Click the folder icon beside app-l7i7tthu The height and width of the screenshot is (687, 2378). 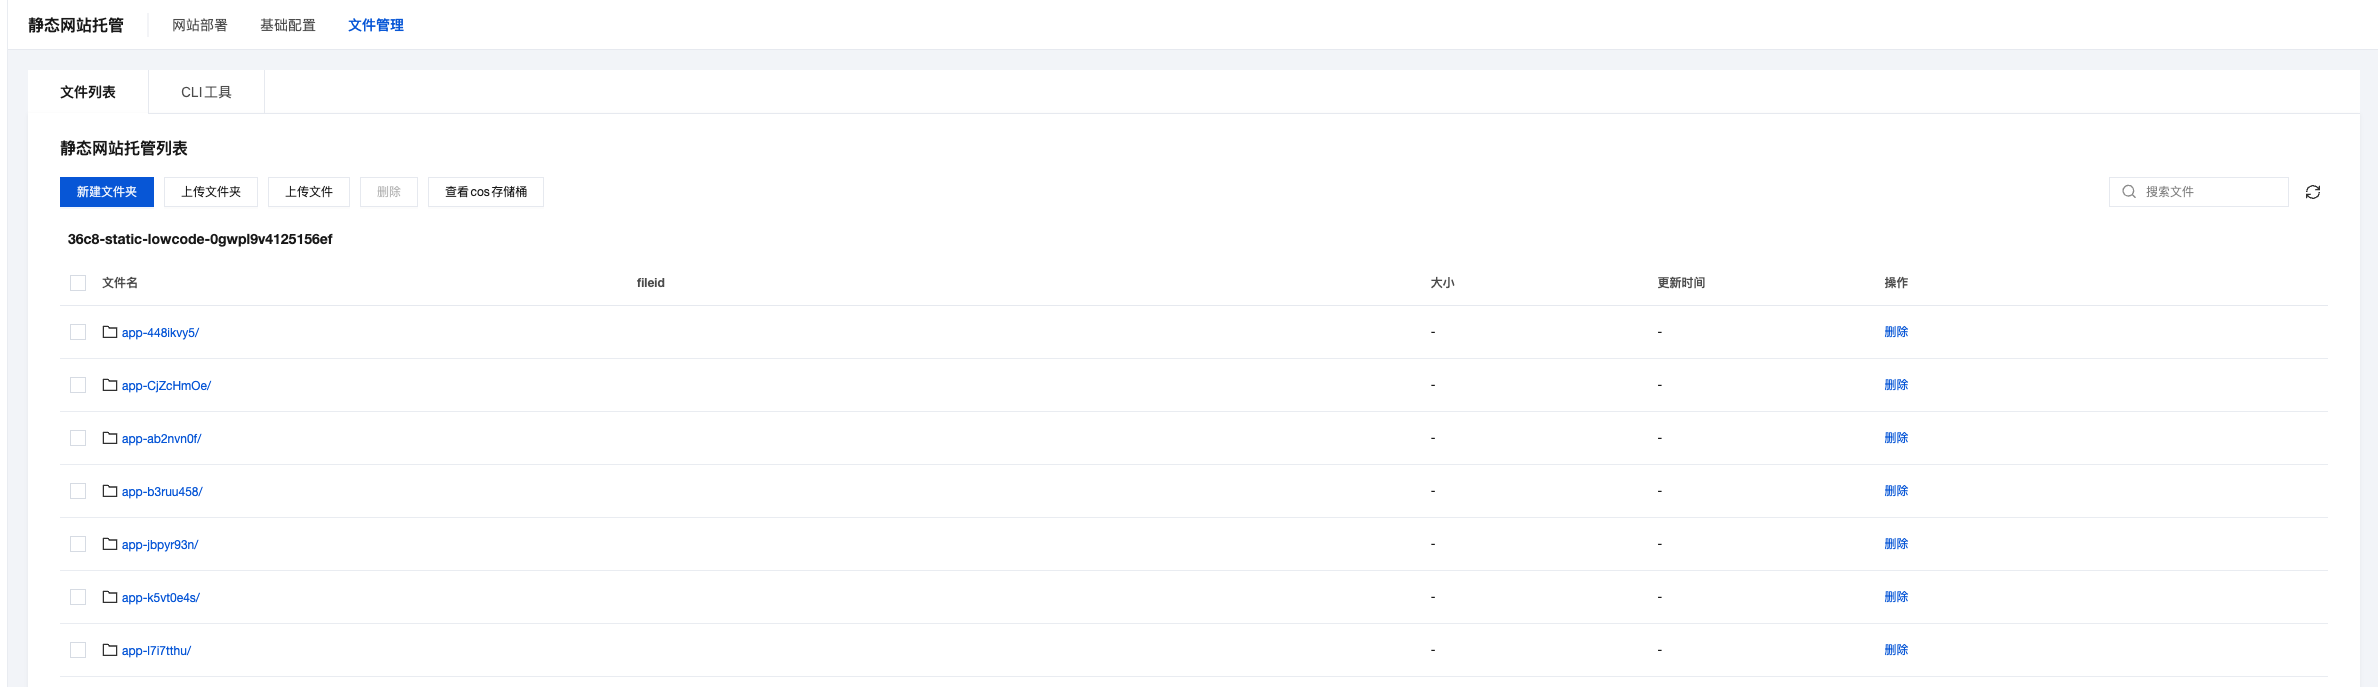tap(110, 650)
